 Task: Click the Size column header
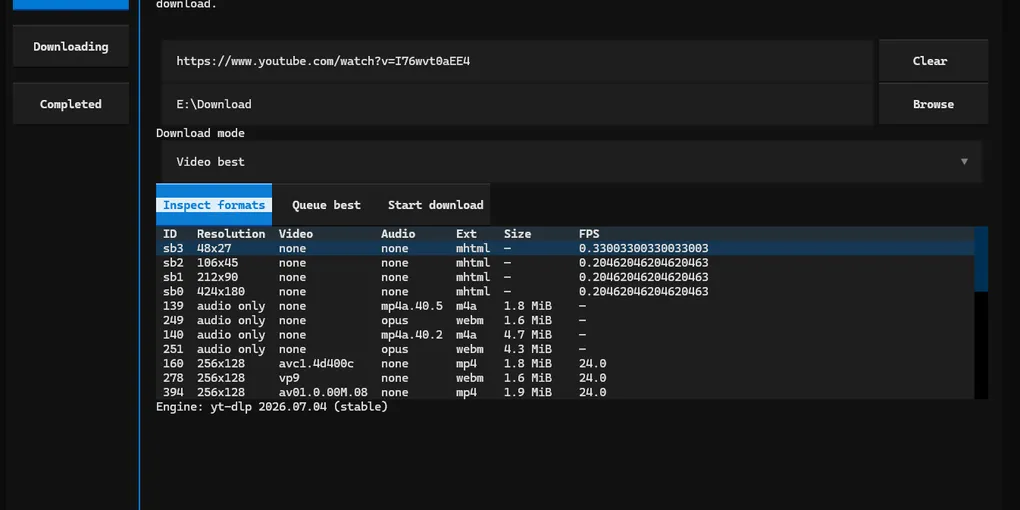click(x=517, y=234)
